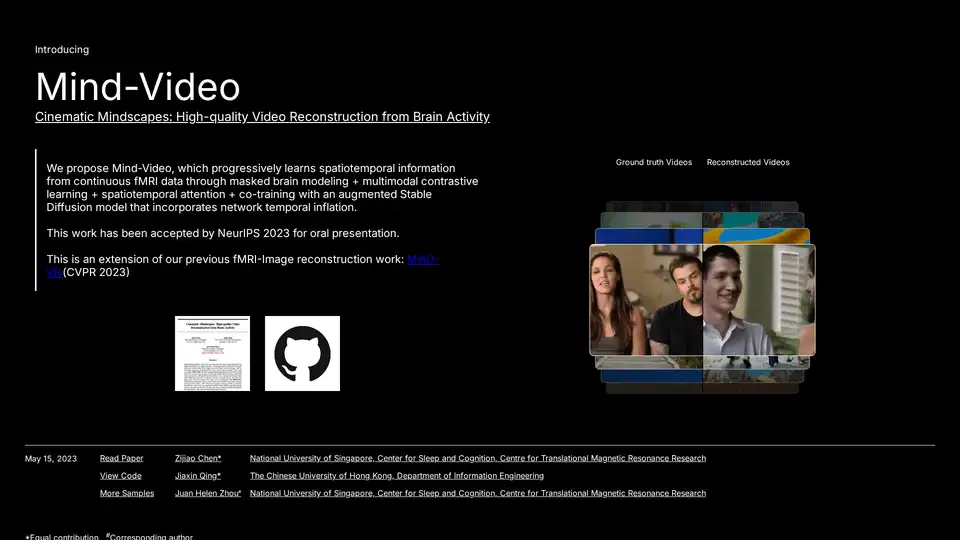This screenshot has width=960, height=540.
Task: Open the GitHub repository icon
Action: click(302, 353)
